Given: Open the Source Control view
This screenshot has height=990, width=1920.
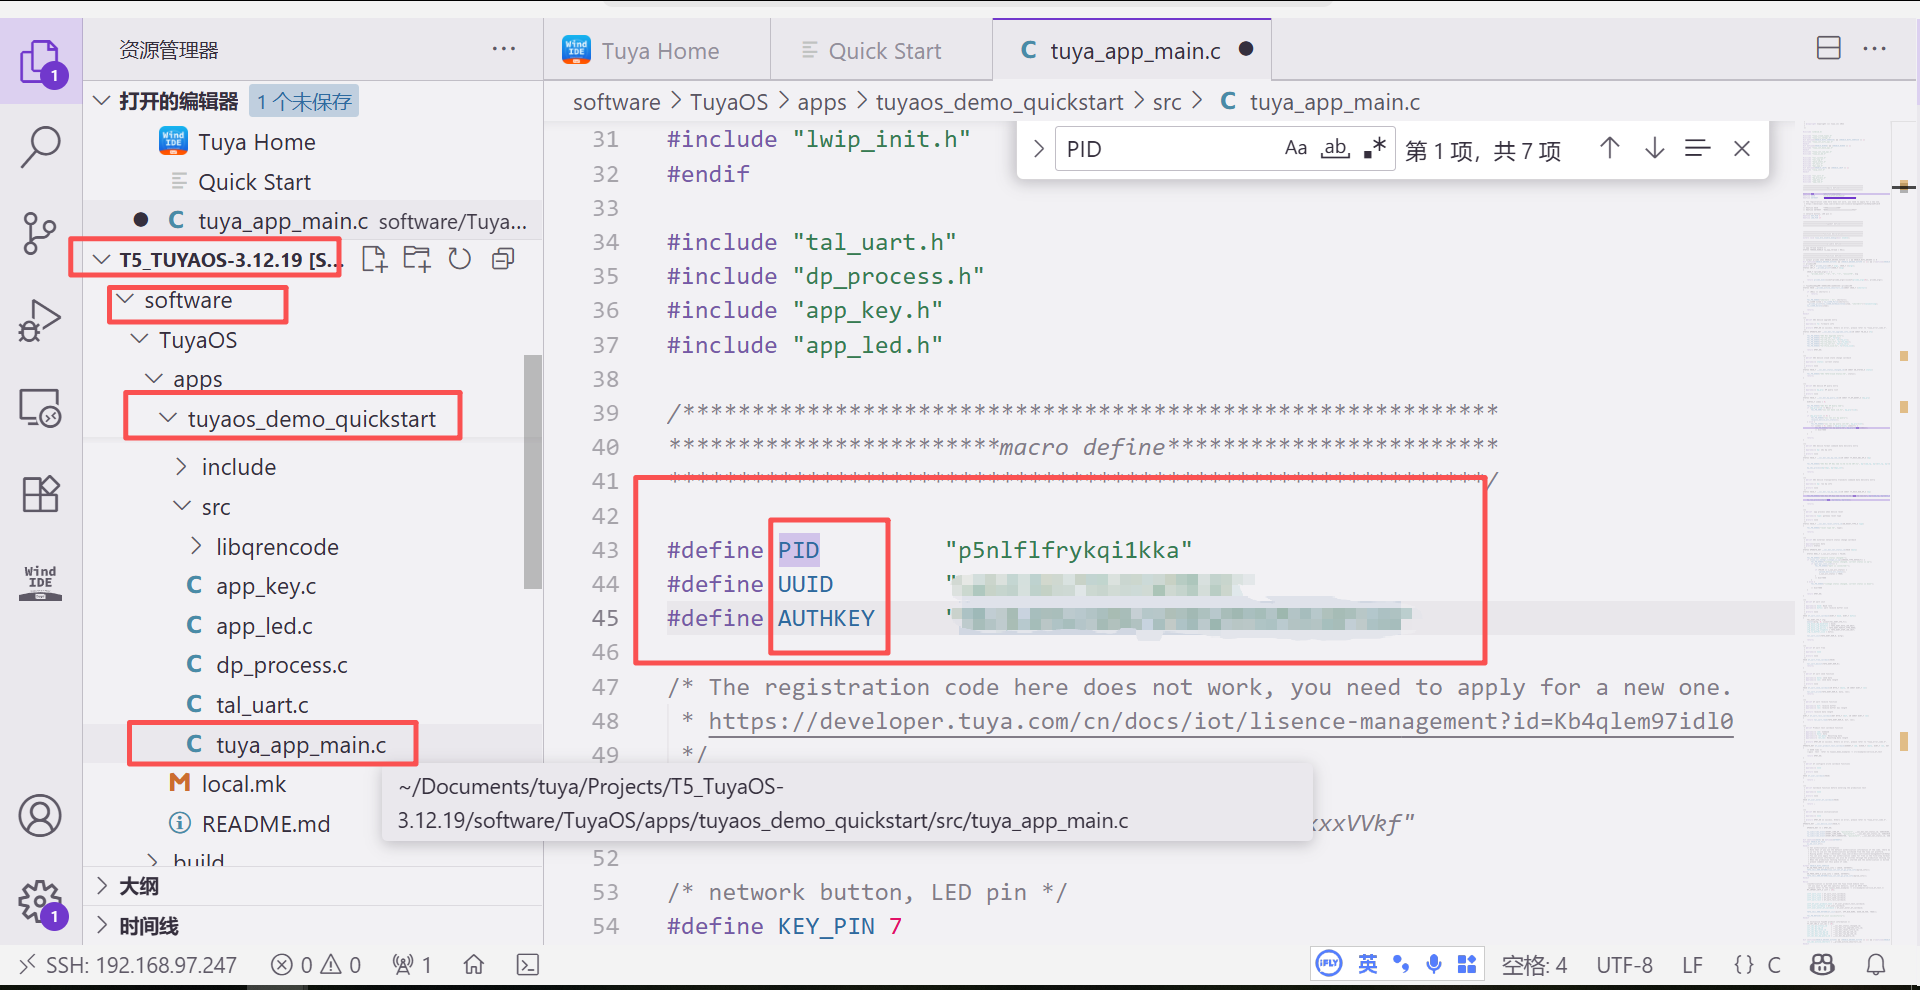Looking at the screenshot, I should tap(41, 233).
